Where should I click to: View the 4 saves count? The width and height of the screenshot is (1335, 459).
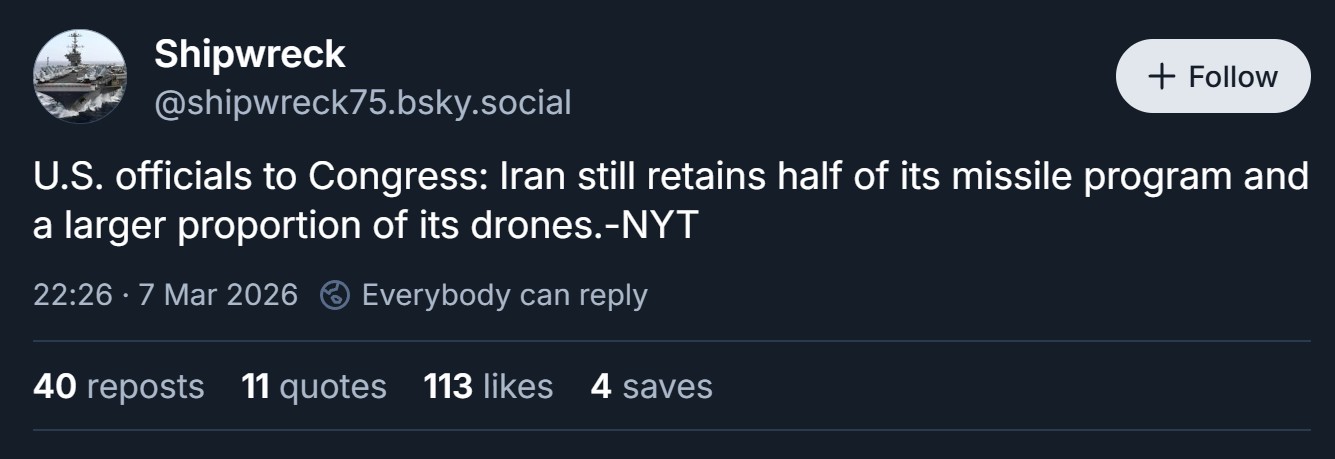click(x=651, y=386)
